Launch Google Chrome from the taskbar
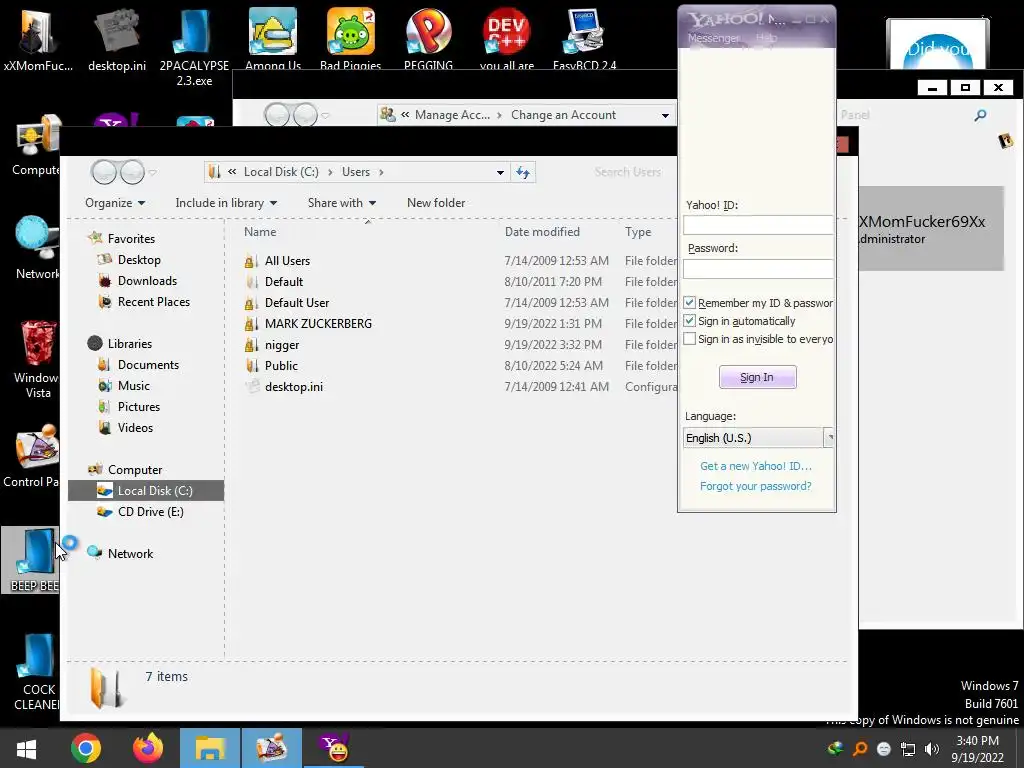The width and height of the screenshot is (1024, 768). (86, 748)
